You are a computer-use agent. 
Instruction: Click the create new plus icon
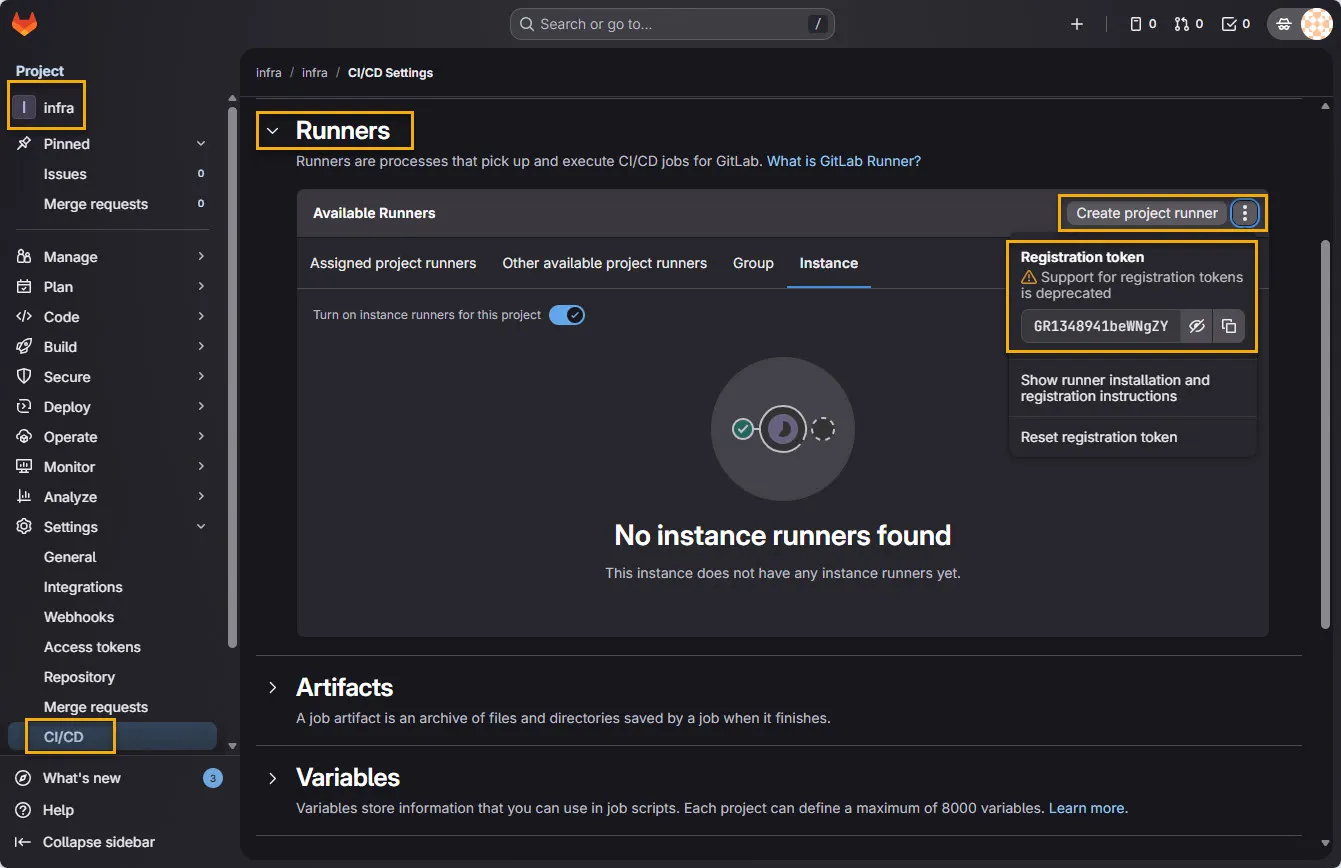[1077, 24]
